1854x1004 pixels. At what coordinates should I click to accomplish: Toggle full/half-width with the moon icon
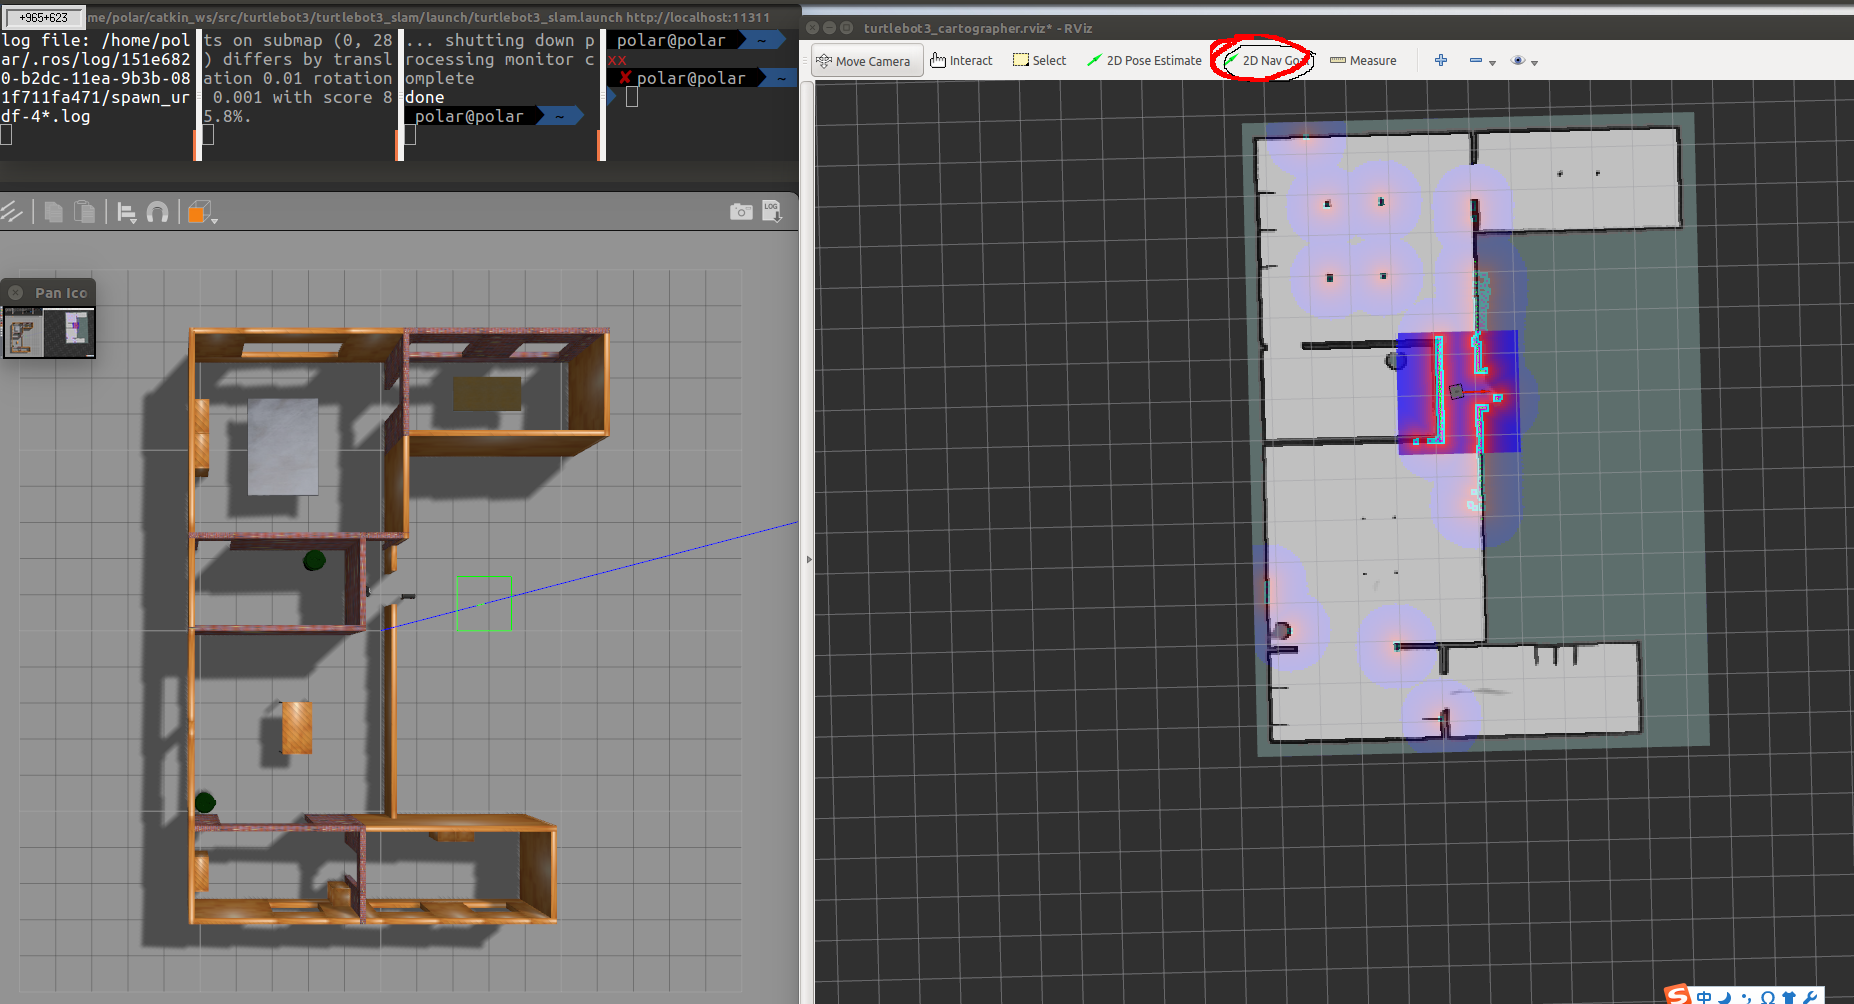[x=1724, y=996]
